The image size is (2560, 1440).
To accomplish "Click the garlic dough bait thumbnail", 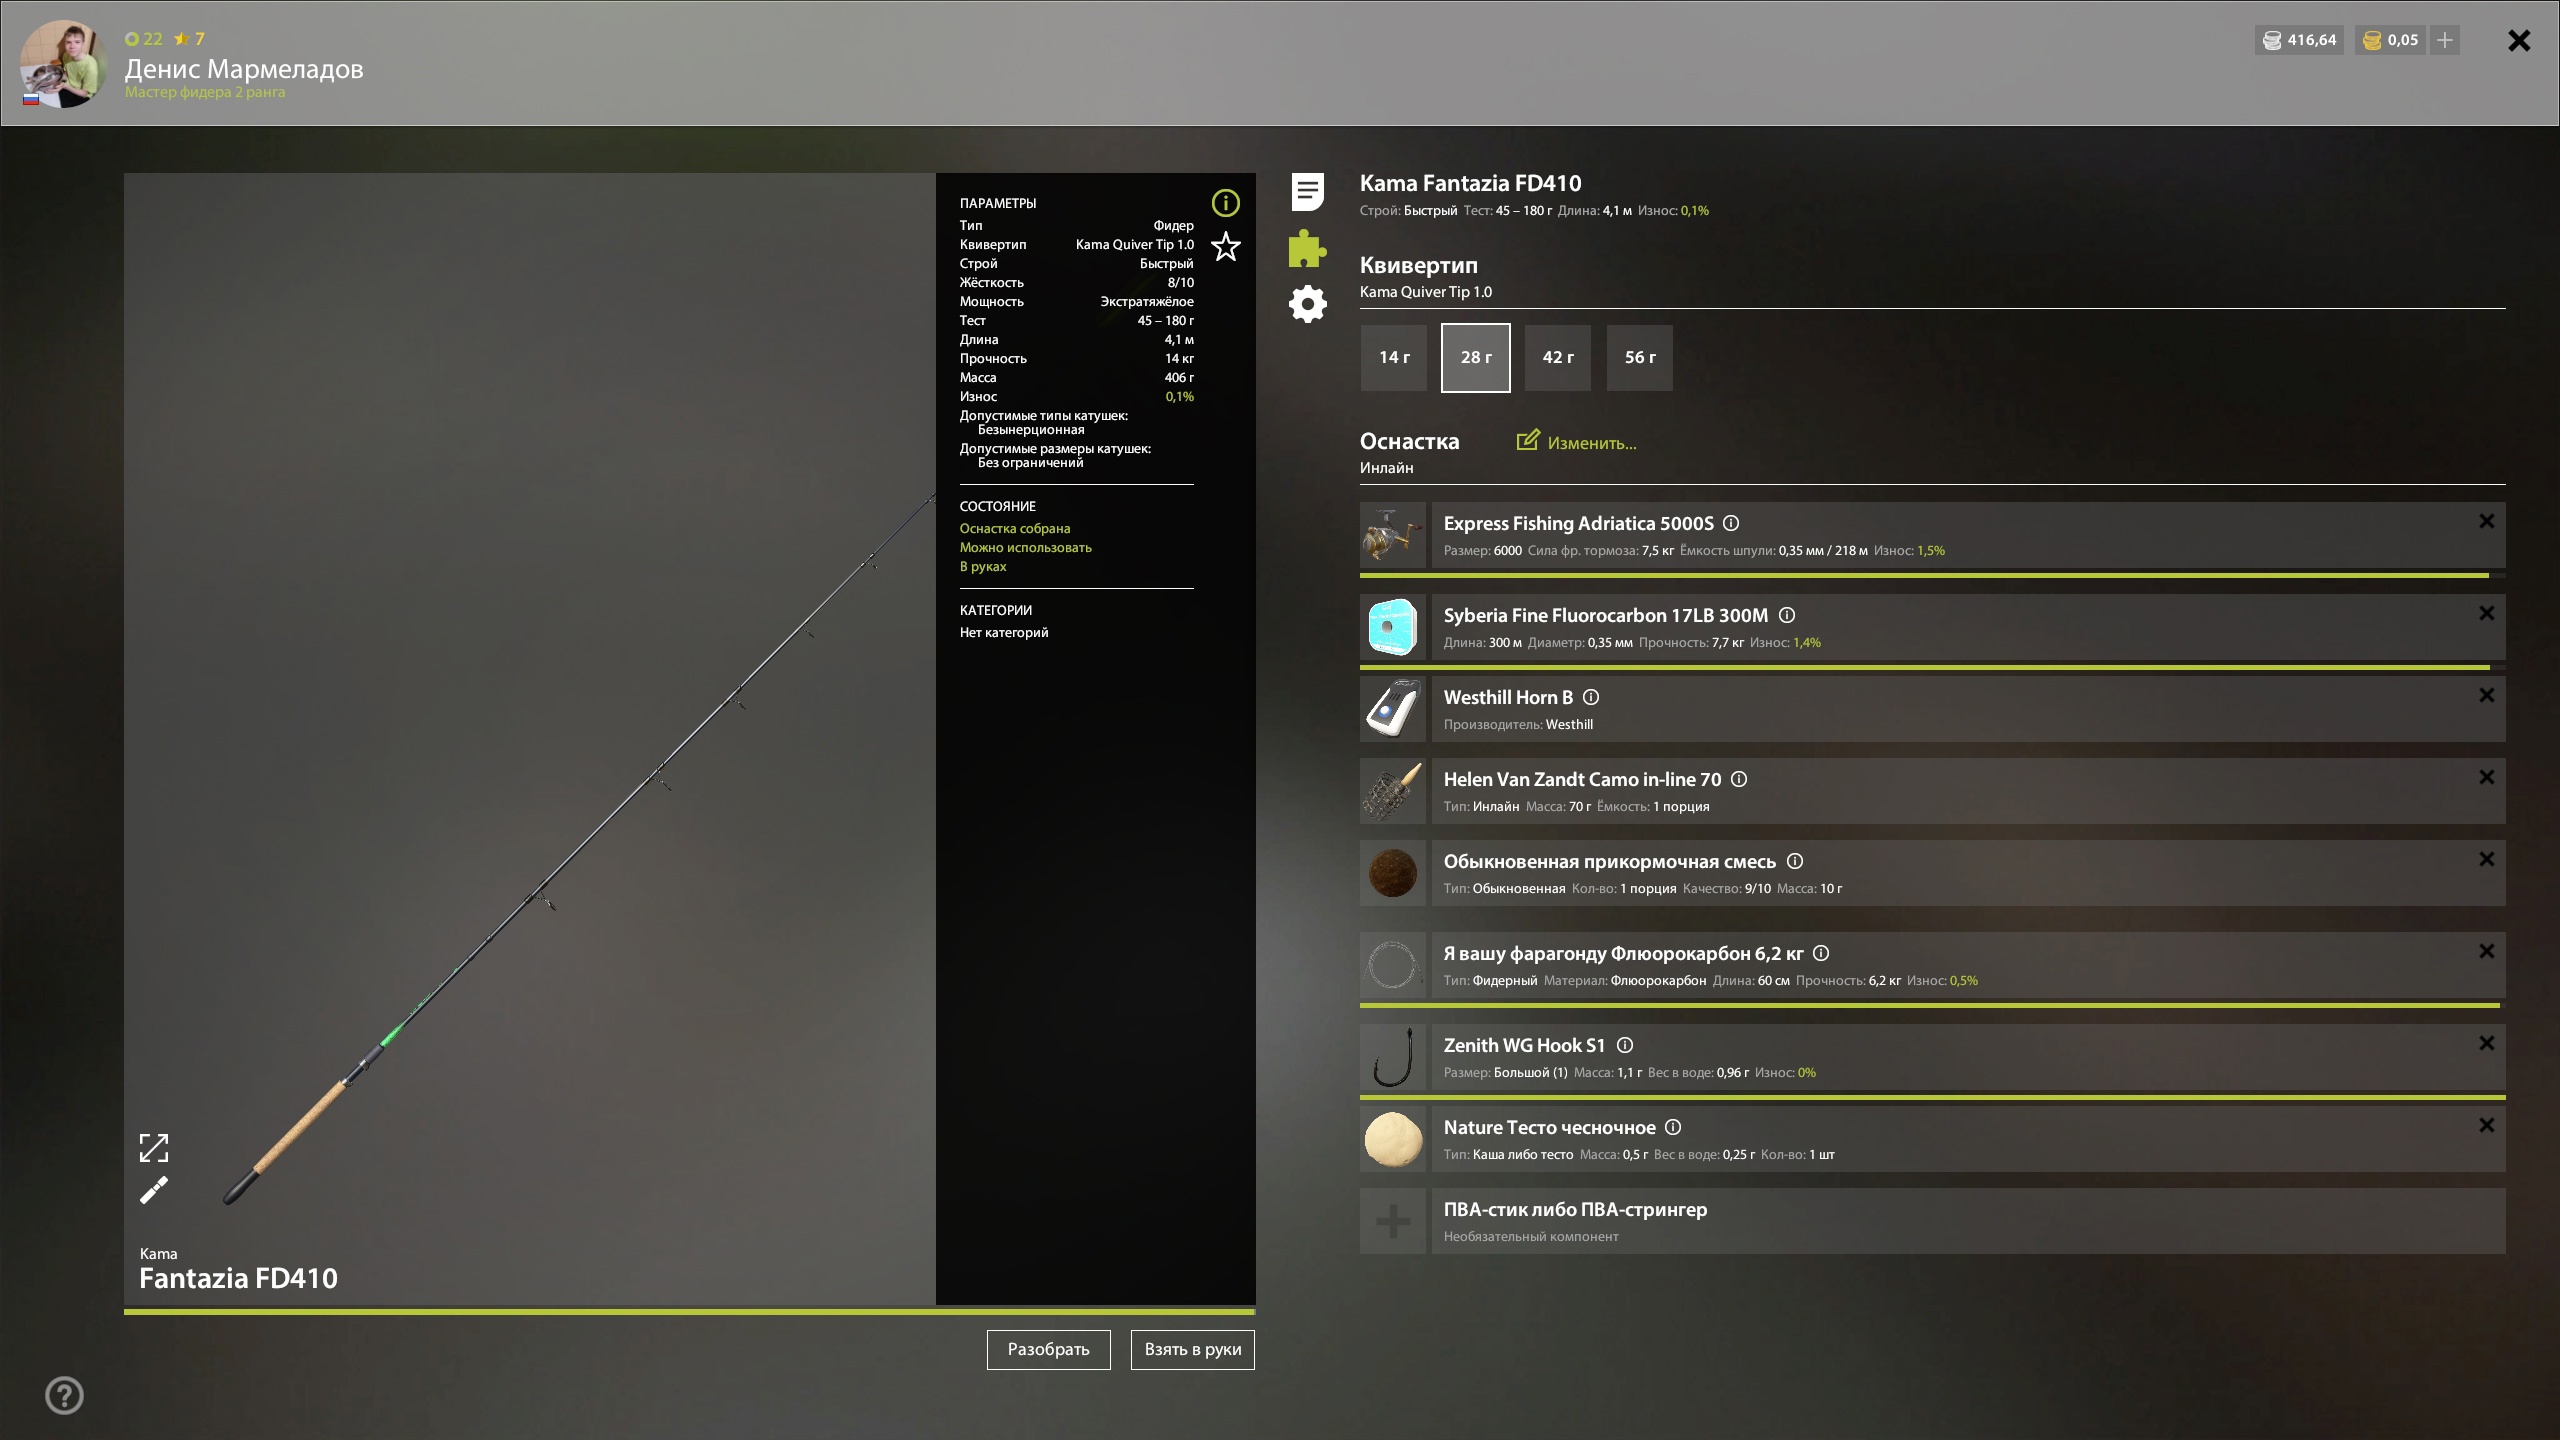I will (x=1392, y=1139).
